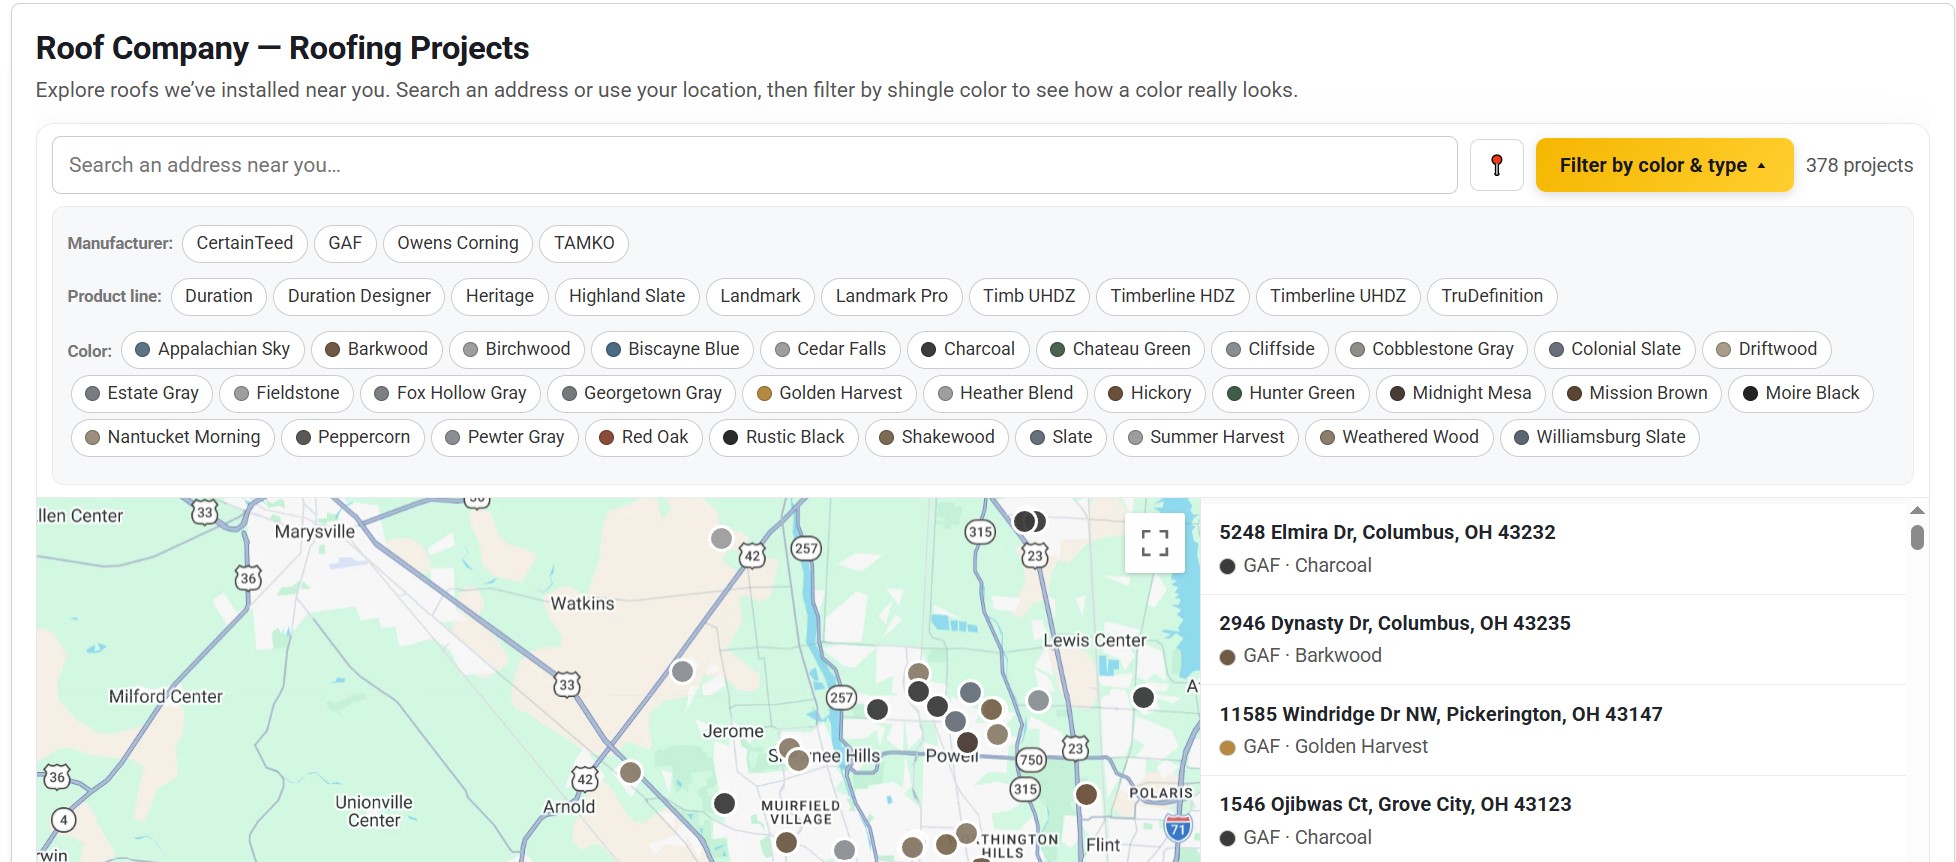Click the project list scrollbar thumb
Viewport: 1956px width, 862px height.
tap(1917, 537)
